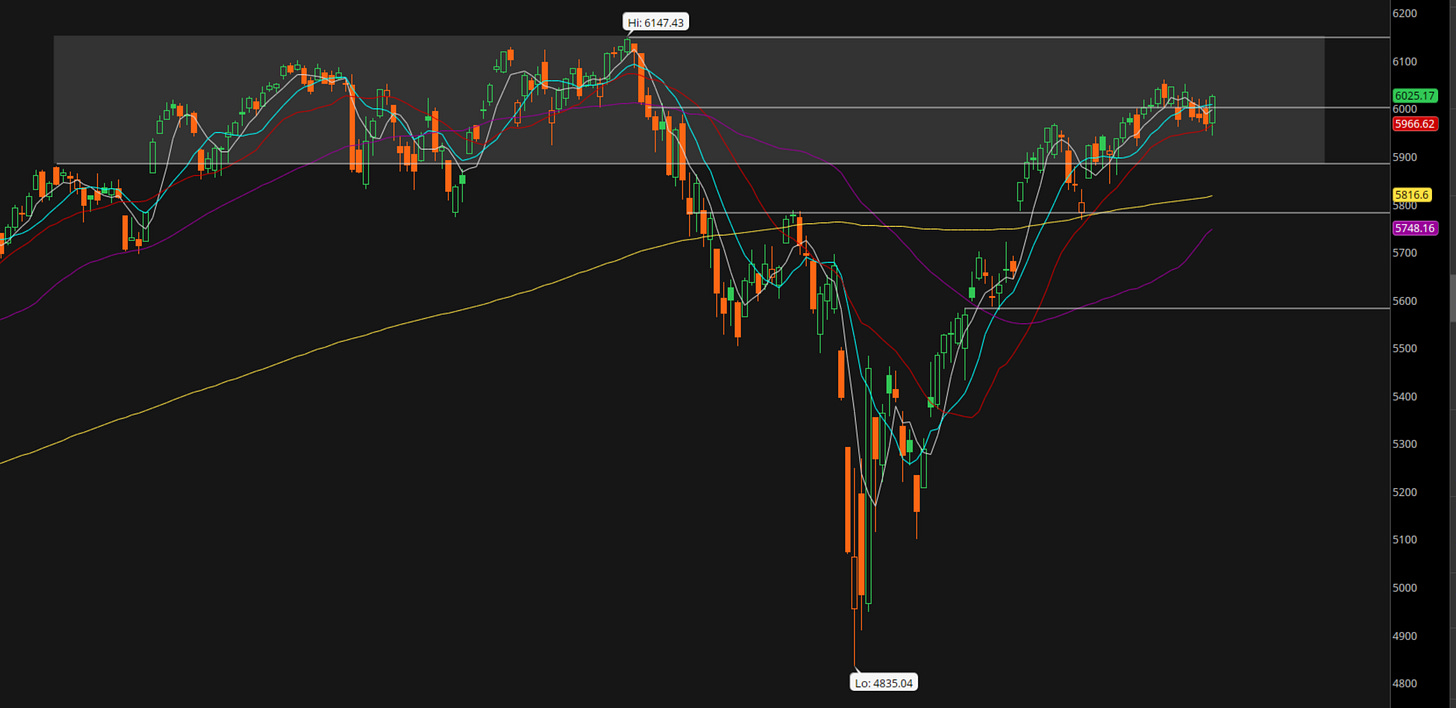Click the Hi: 6147.43 price label
The image size is (1456, 708).
click(x=658, y=22)
